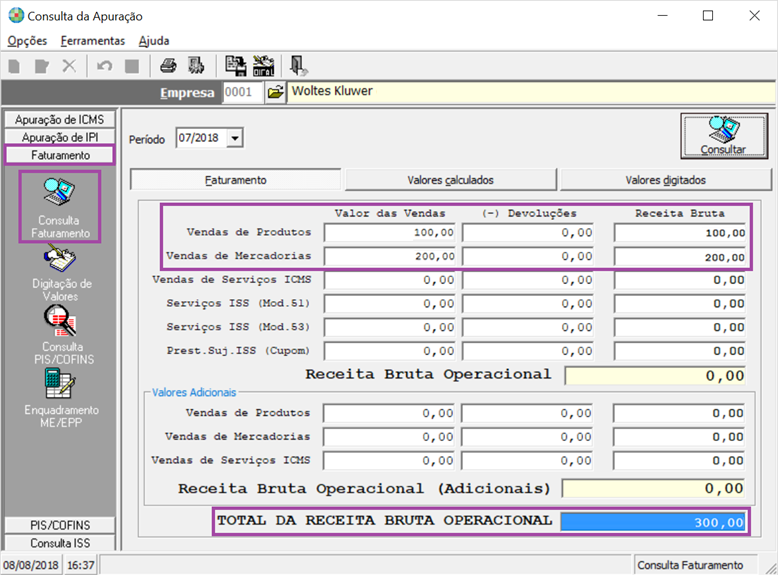Switch to the Valores digitados tab

pos(665,180)
